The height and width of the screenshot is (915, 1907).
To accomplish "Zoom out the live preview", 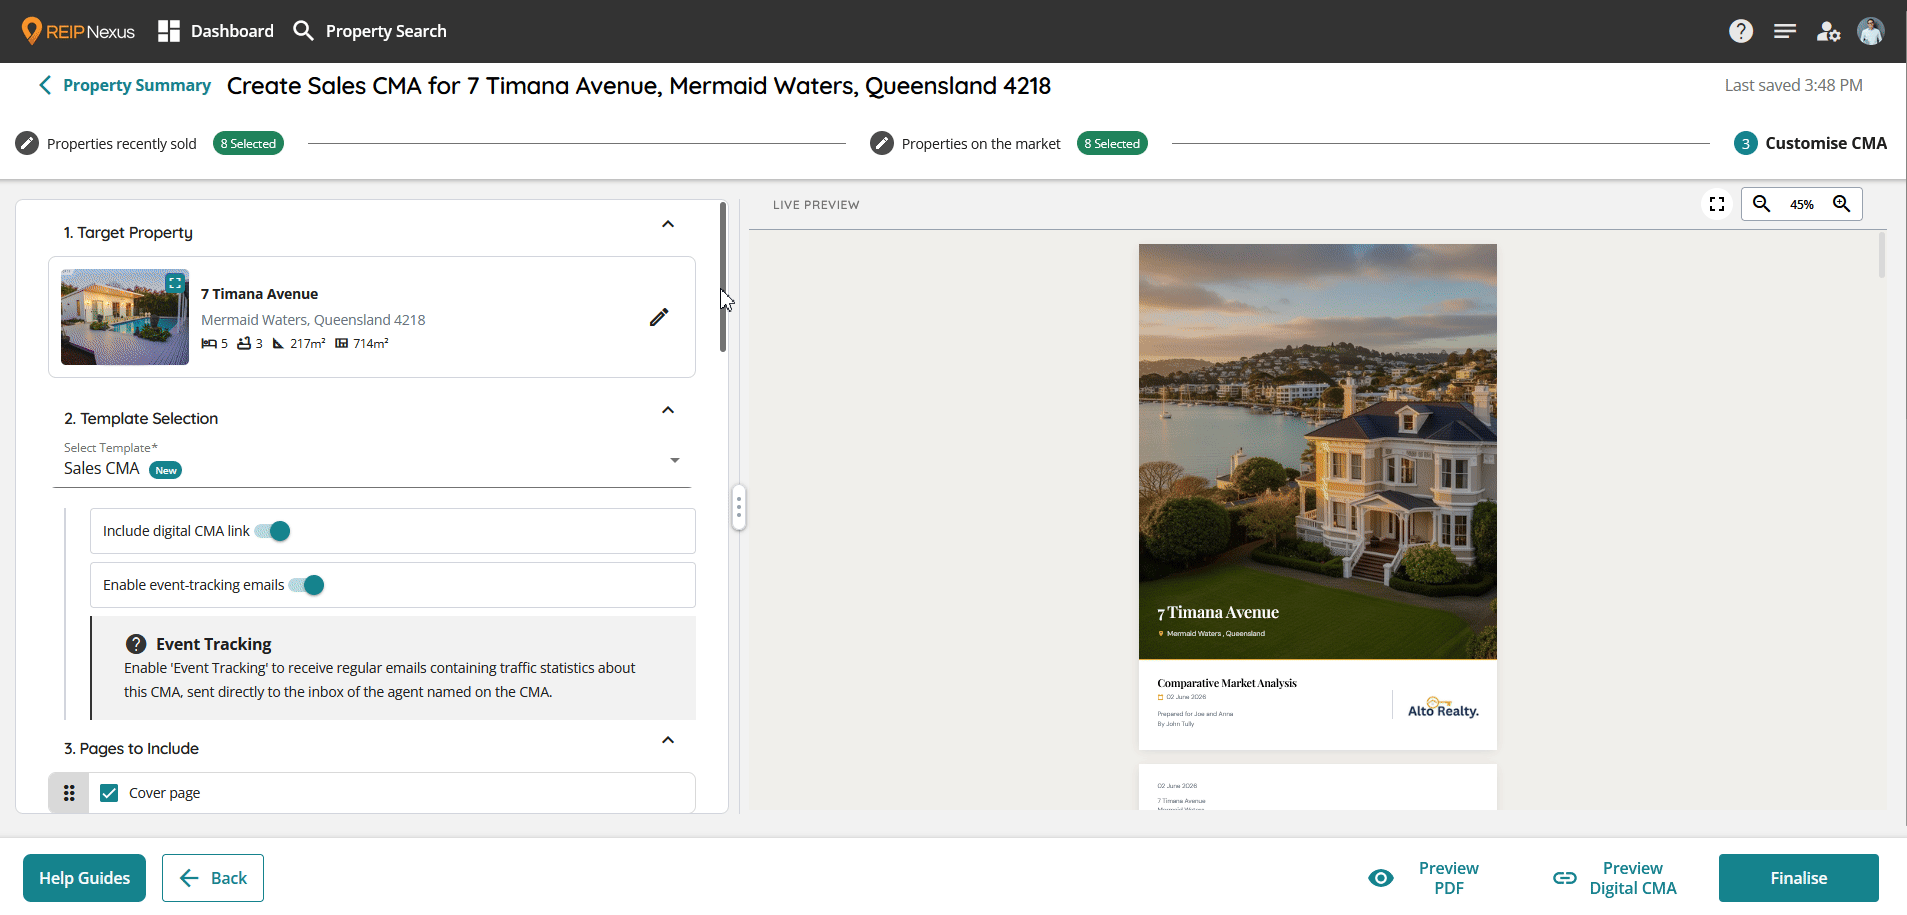I will (1762, 204).
